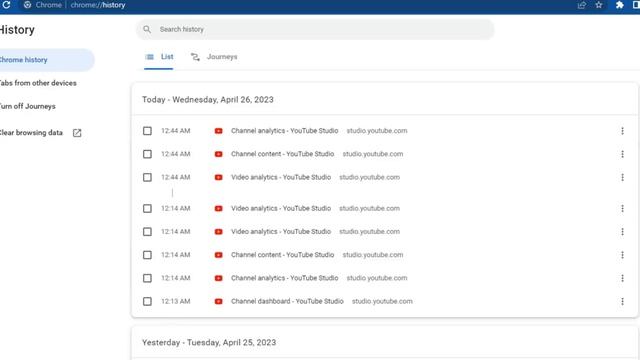The image size is (640, 360).
Task: Tick the checkbox for 12:44 AM Video analytics
Action: tap(147, 177)
